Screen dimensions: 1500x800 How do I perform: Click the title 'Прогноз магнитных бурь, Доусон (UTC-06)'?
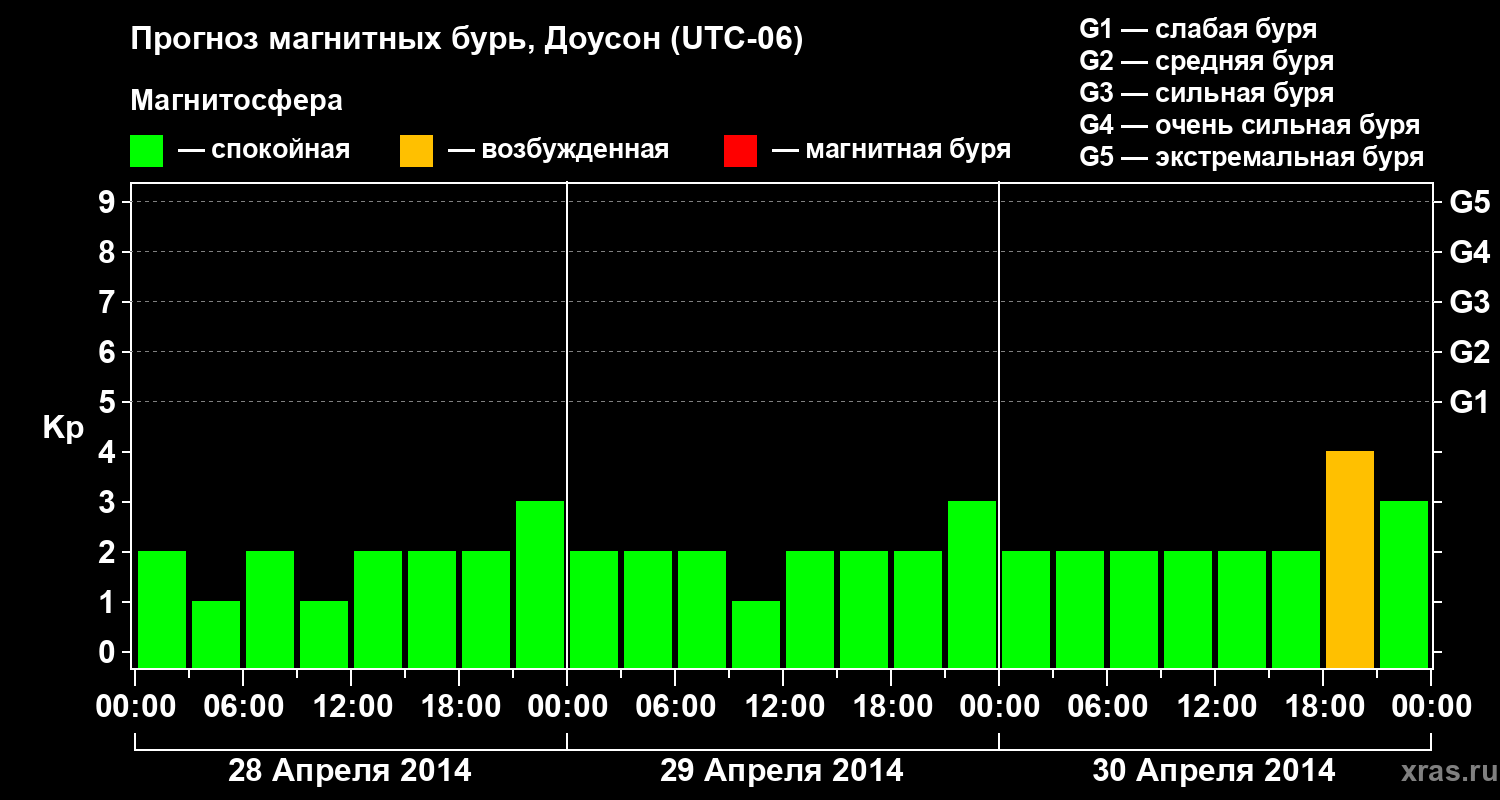[x=467, y=41]
